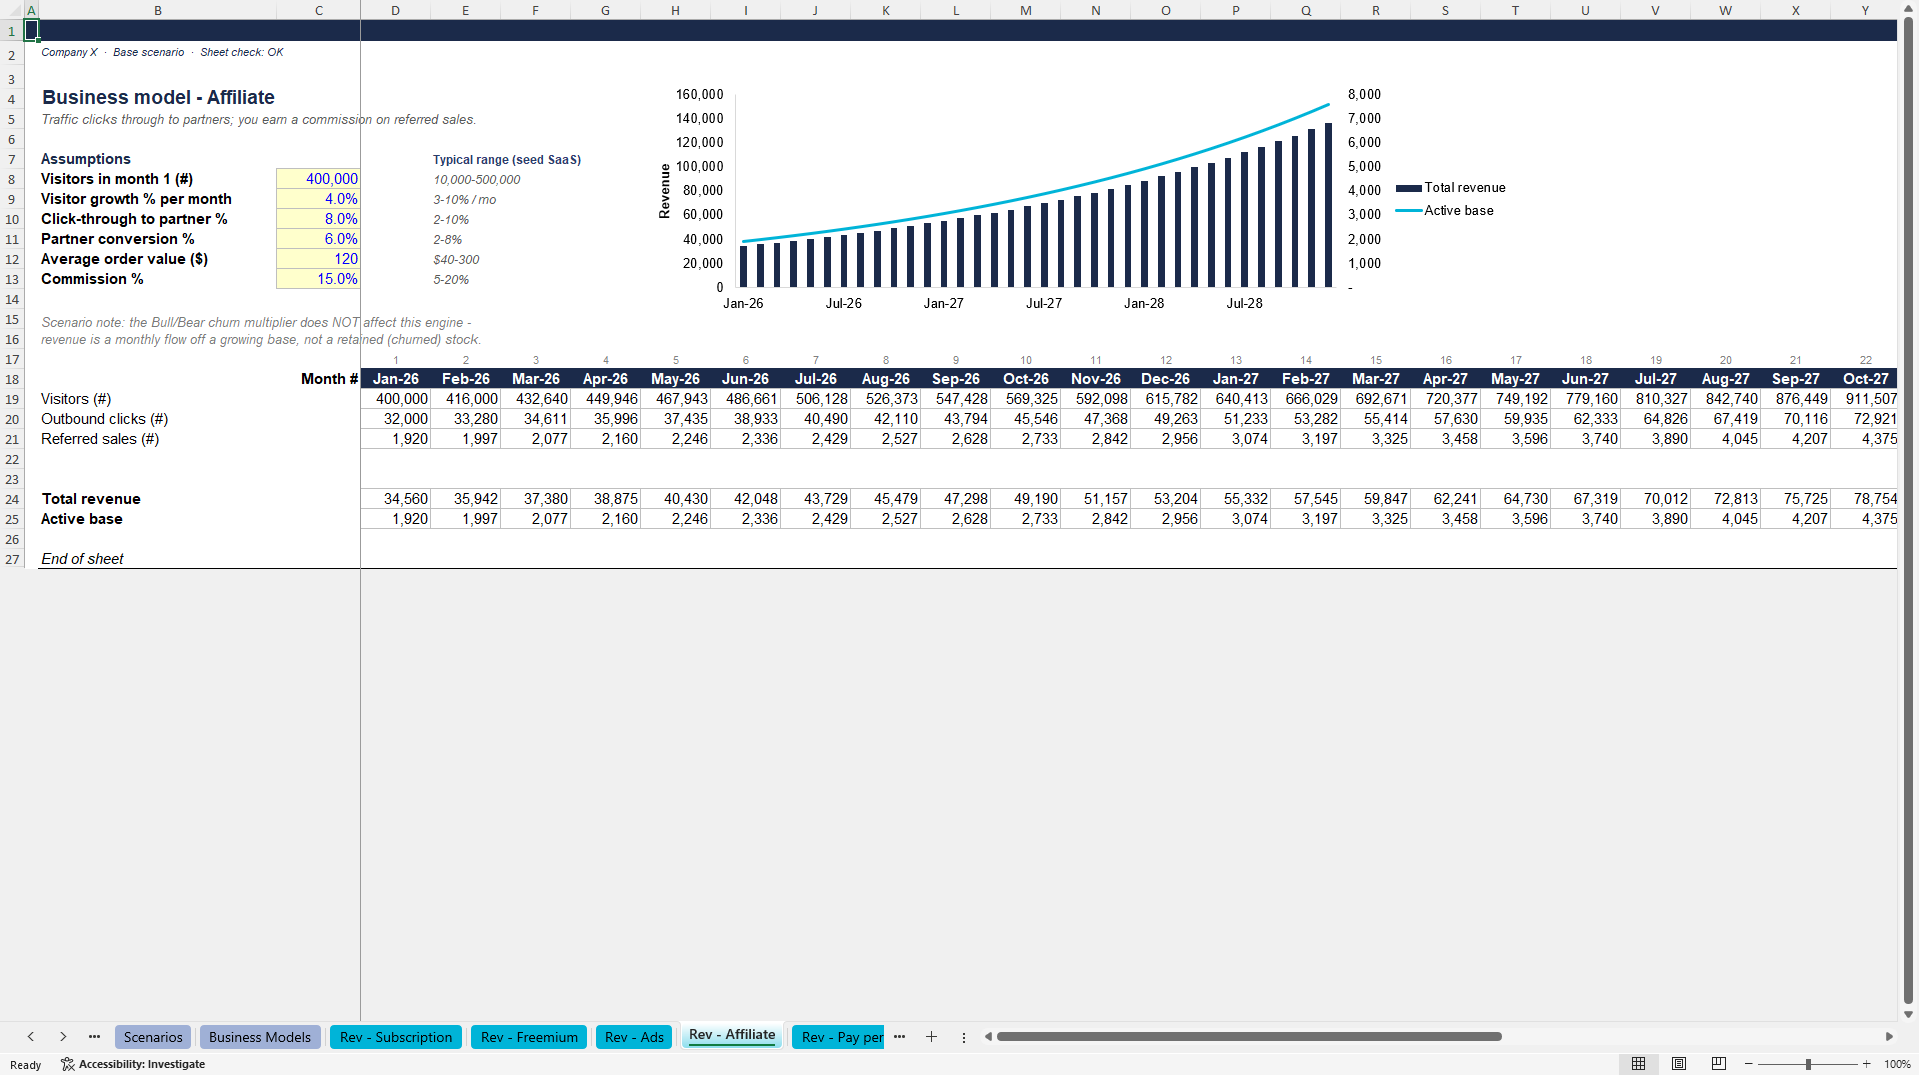Screen dimensions: 1919x1075
Task: Add a new sheet with plus icon
Action: click(x=931, y=1037)
